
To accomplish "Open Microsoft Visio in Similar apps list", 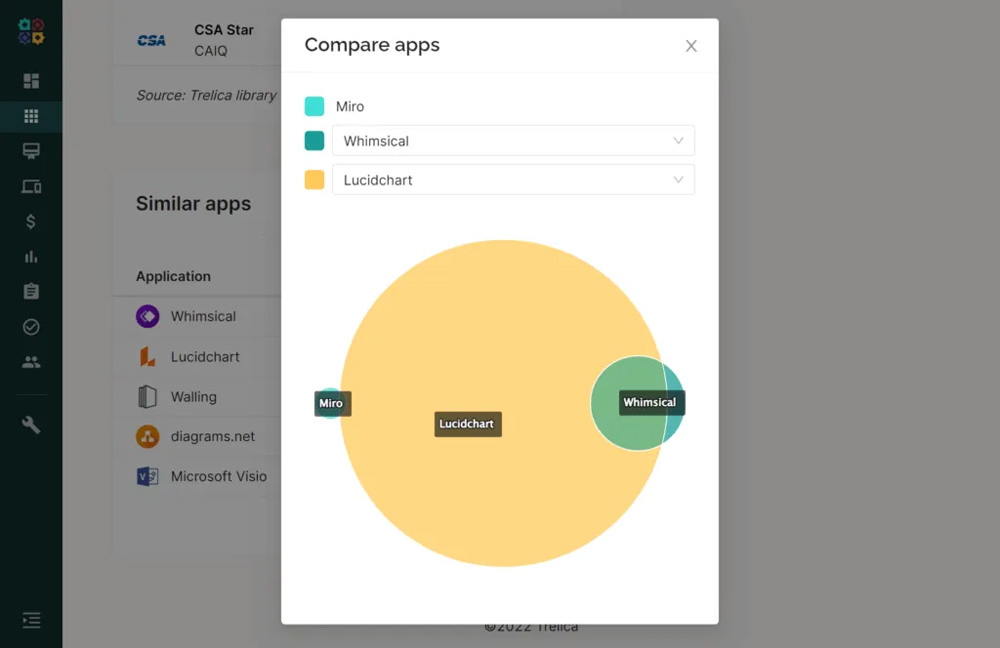I will point(219,476).
